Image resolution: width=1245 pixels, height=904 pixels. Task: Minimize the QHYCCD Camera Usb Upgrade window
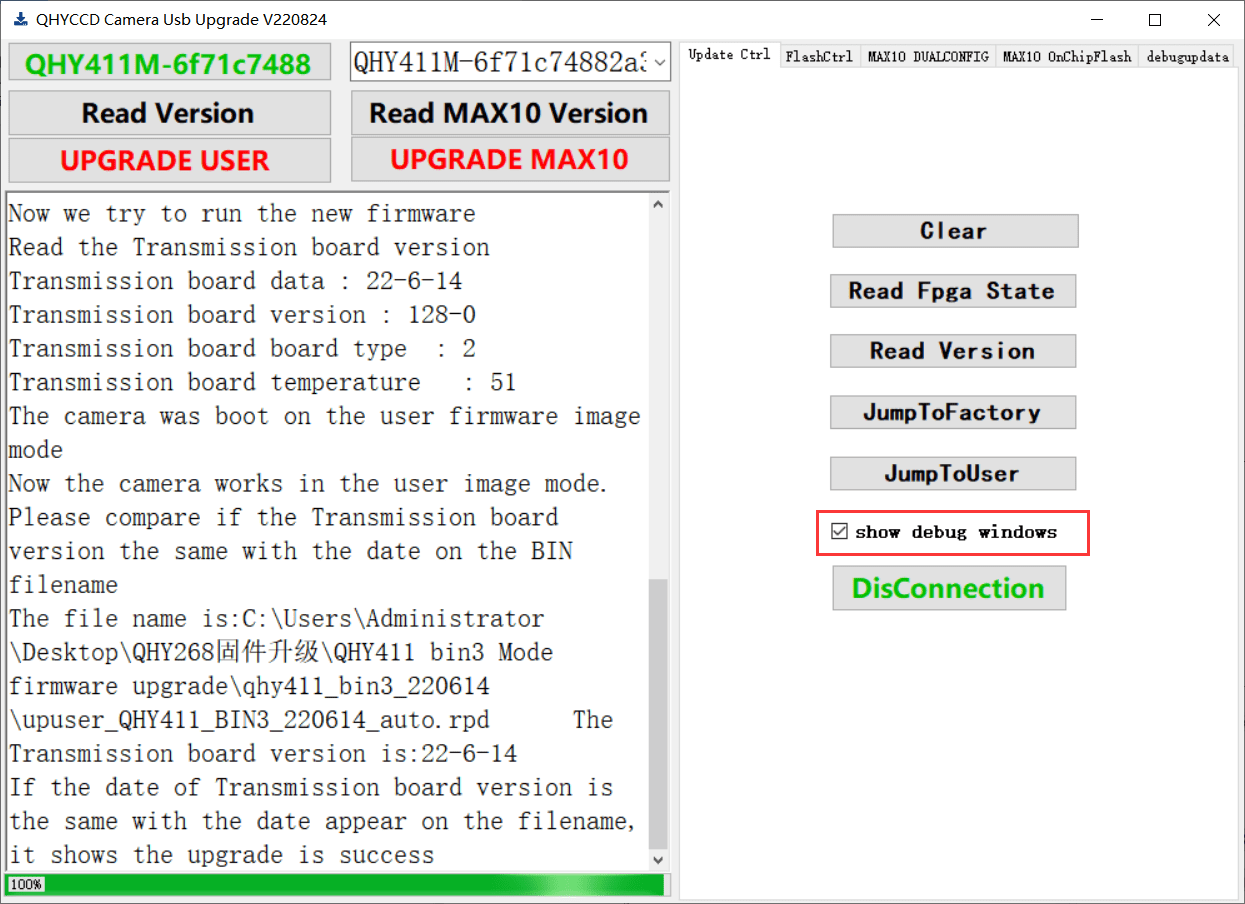1098,20
